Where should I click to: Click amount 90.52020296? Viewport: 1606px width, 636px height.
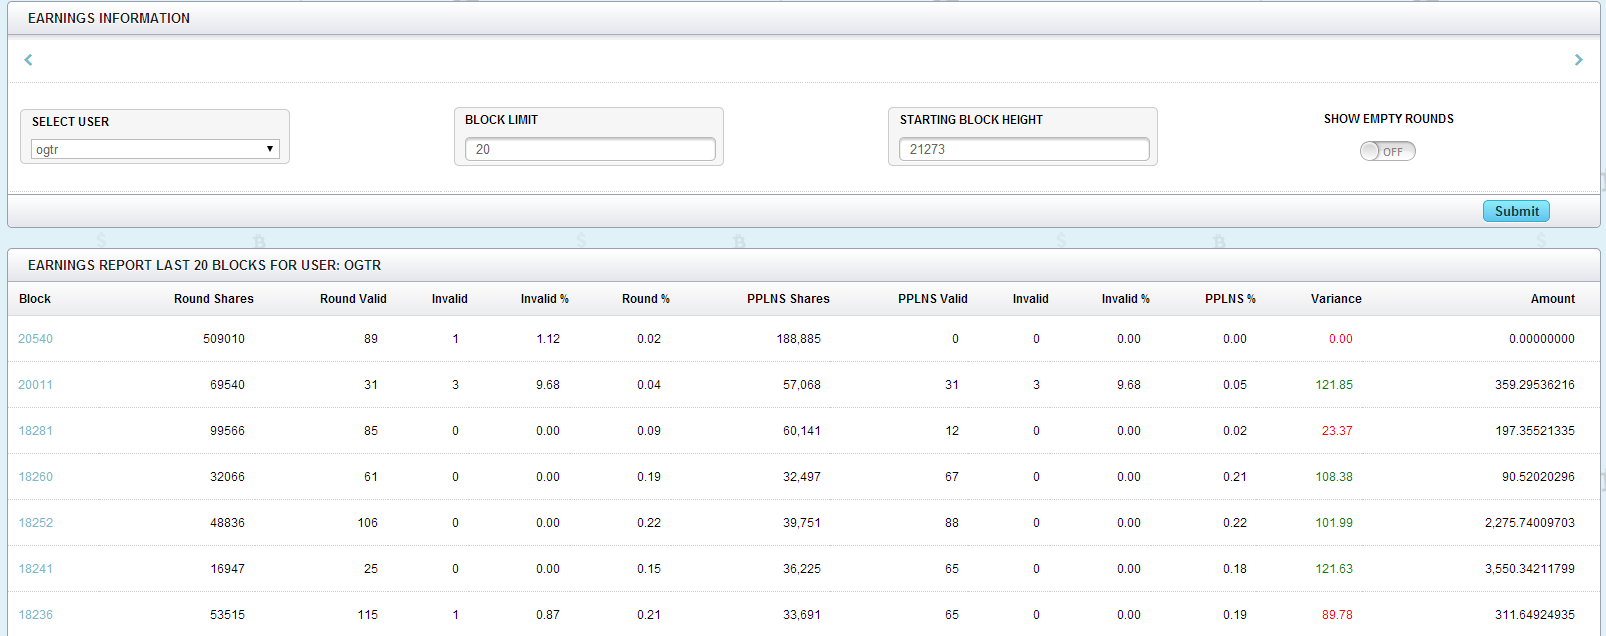(x=1538, y=477)
